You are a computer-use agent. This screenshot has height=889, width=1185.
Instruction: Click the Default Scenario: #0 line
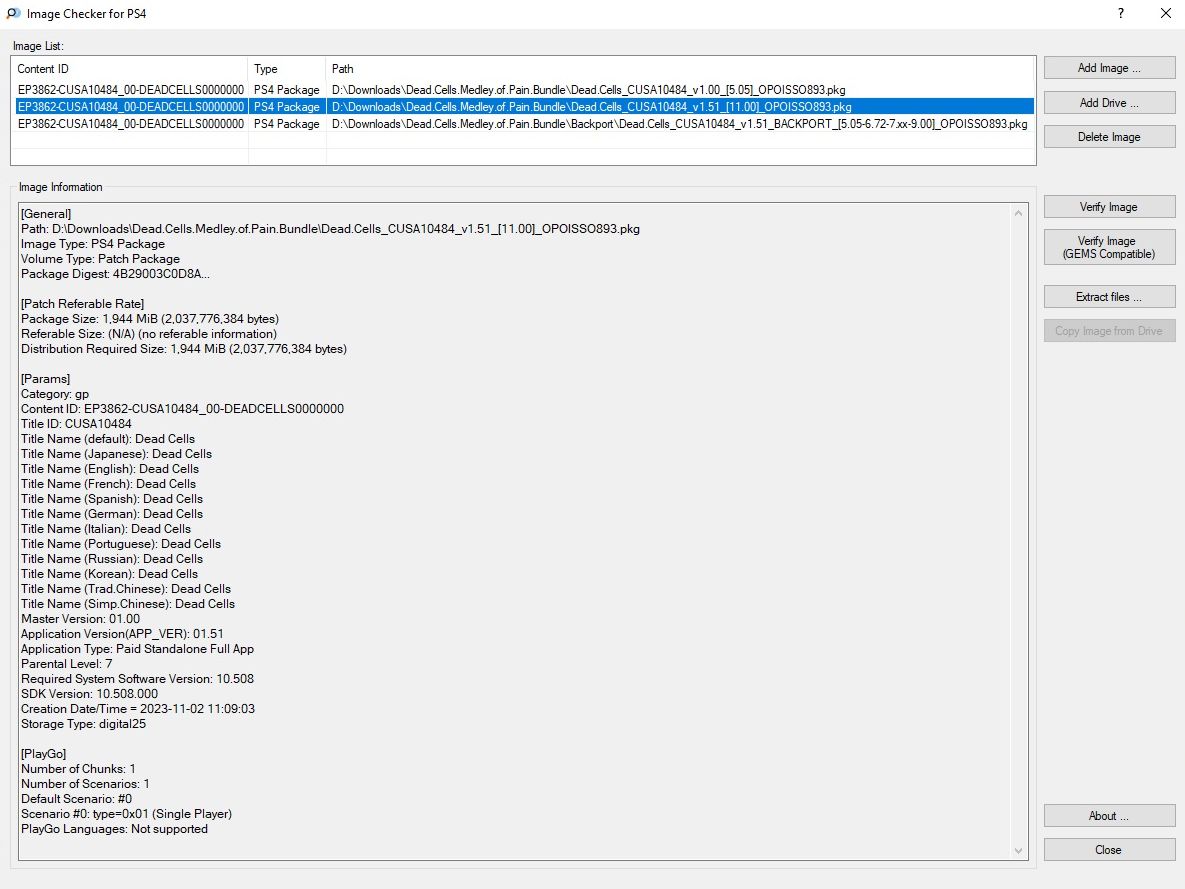pos(76,799)
